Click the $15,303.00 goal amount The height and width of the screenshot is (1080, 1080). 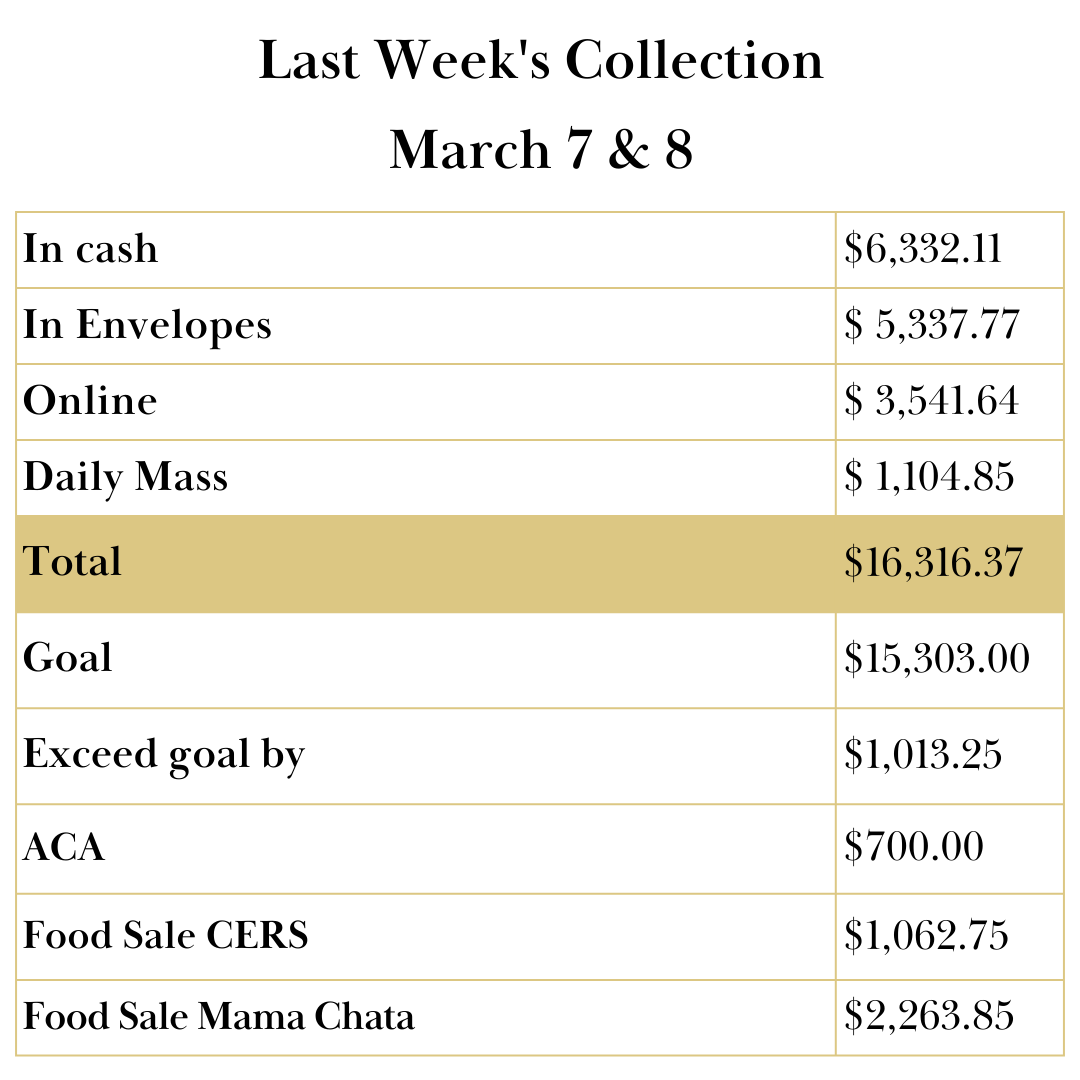tap(937, 658)
